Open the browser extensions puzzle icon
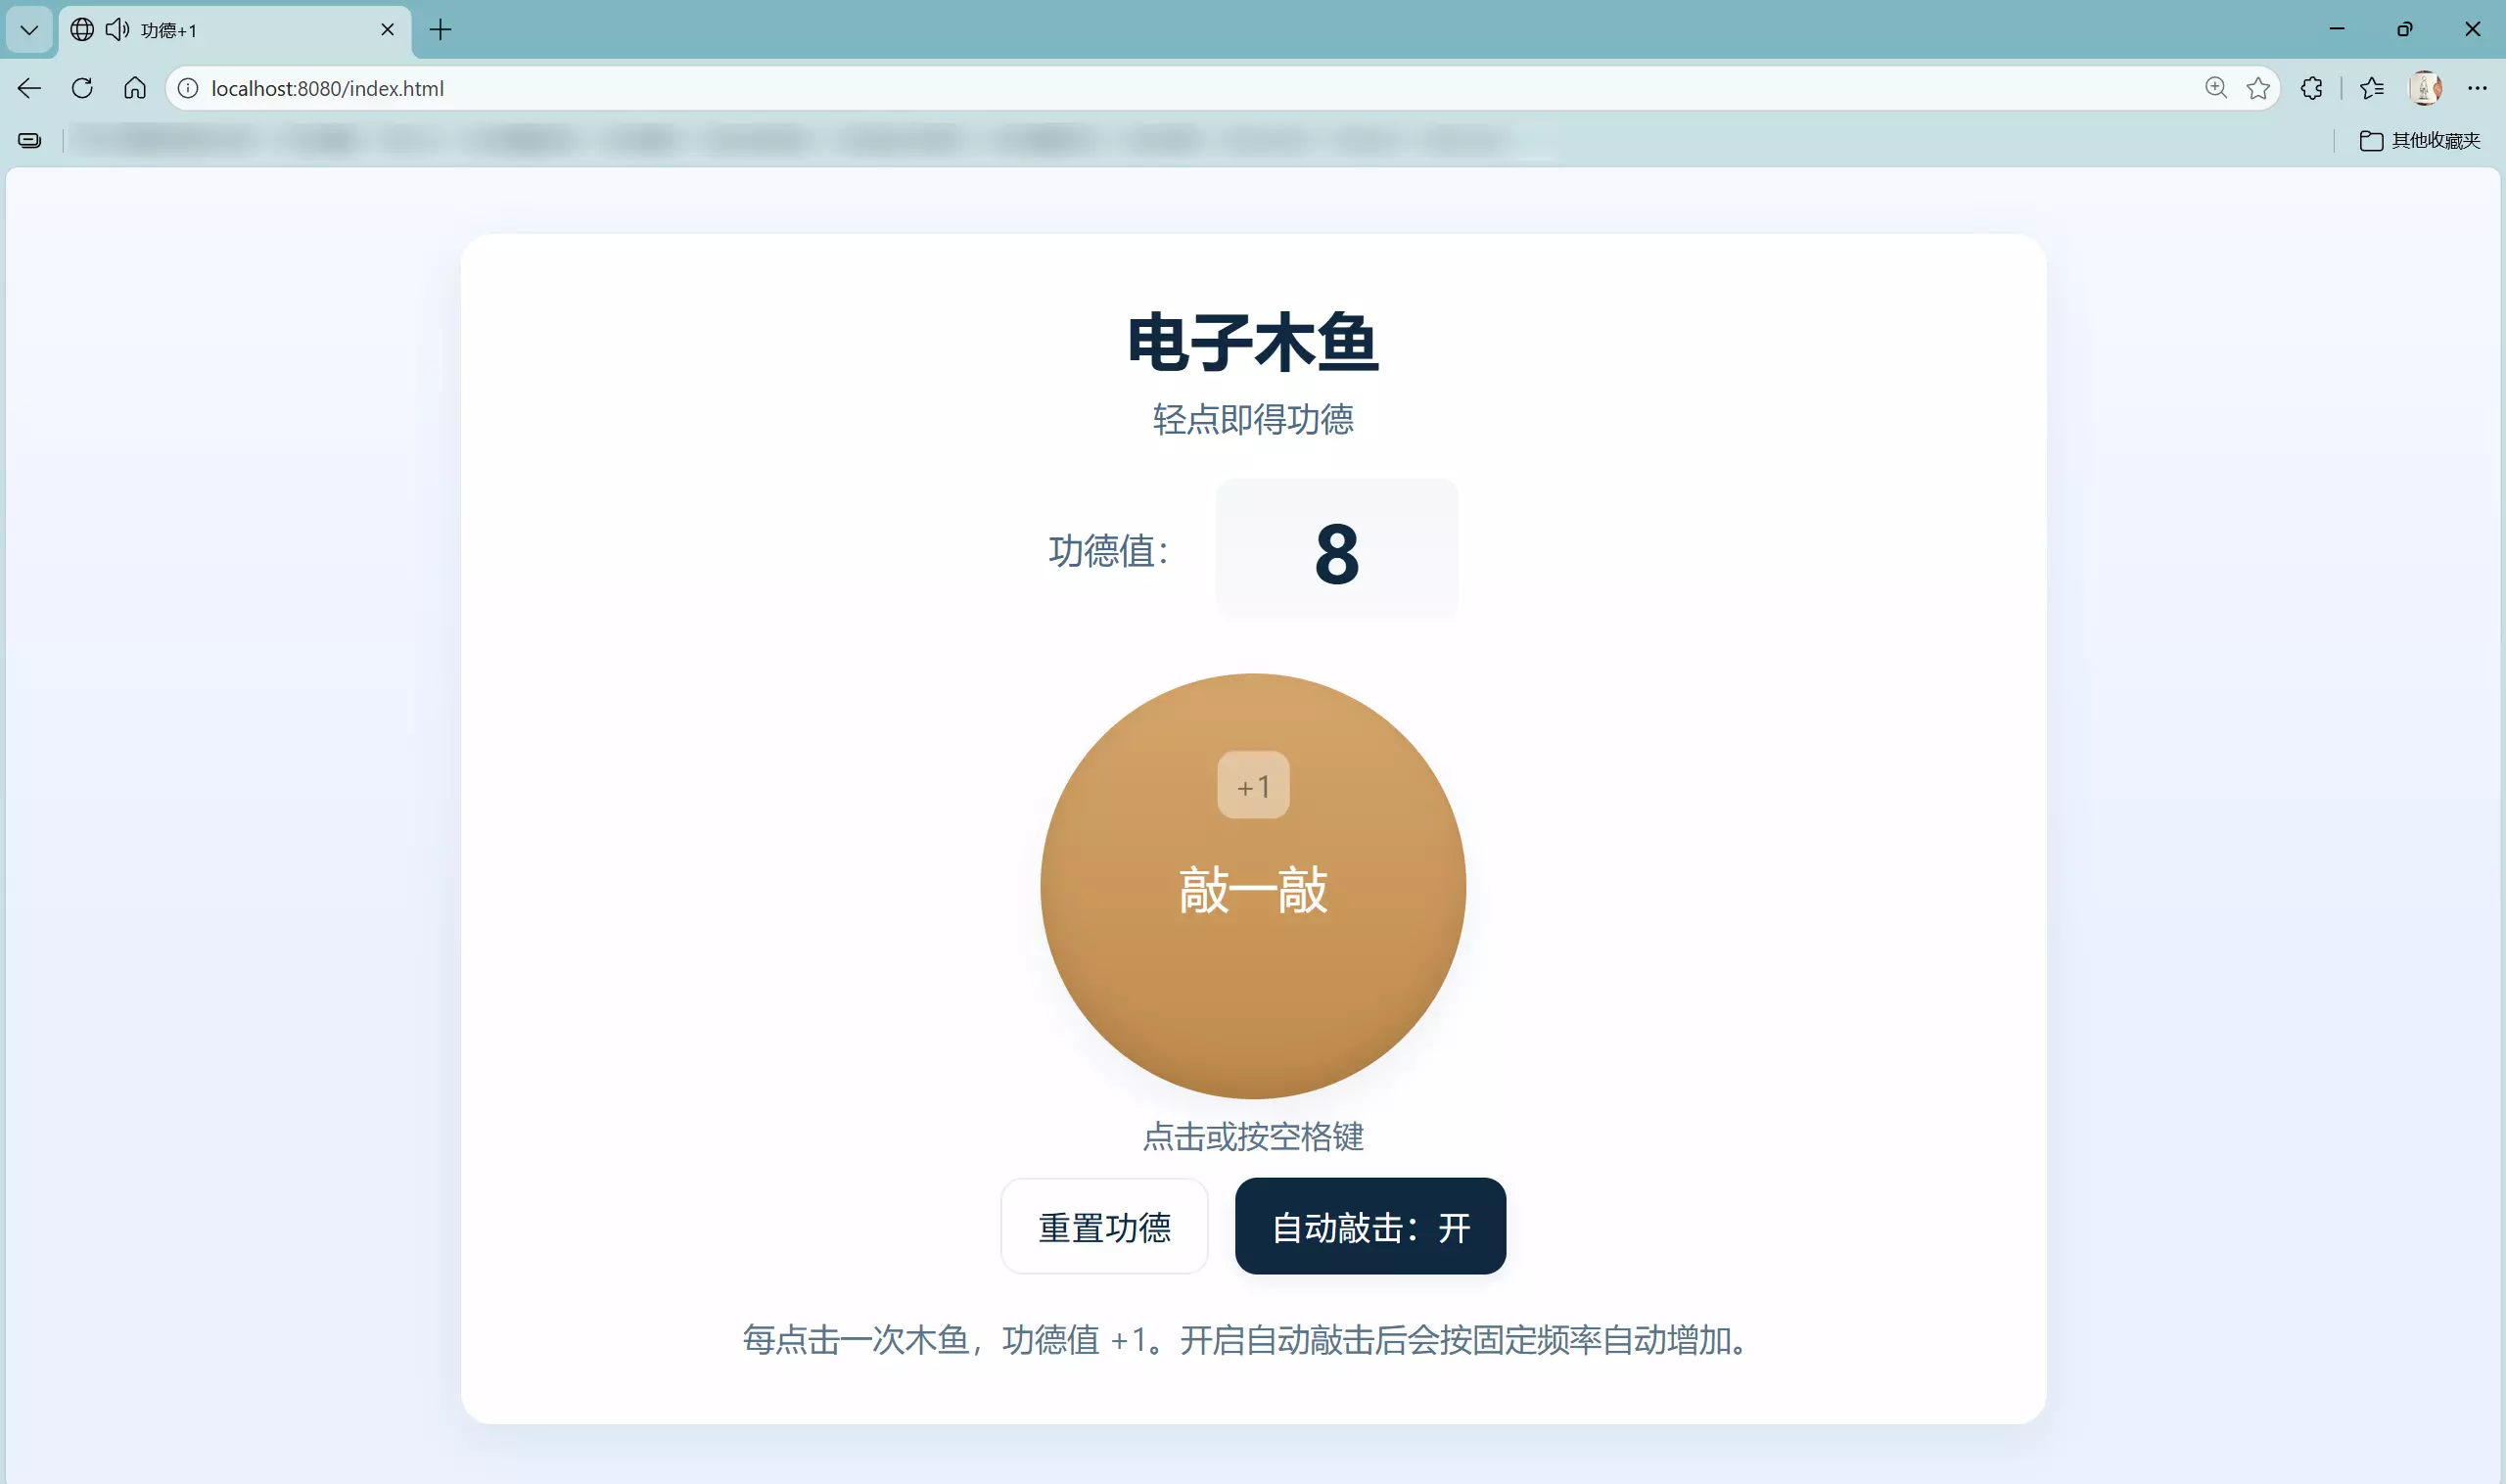The width and height of the screenshot is (2506, 1484). click(x=2311, y=88)
